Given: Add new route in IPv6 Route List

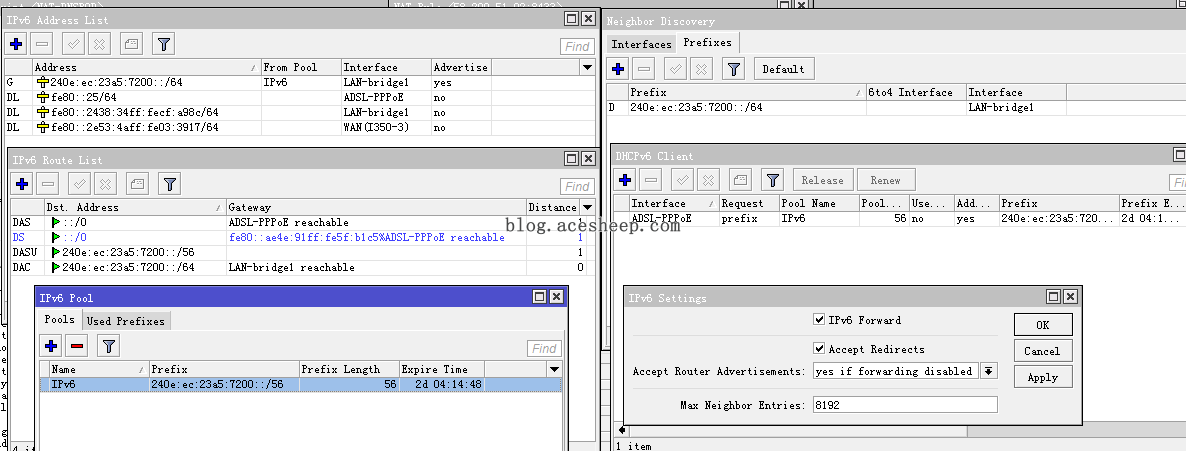Looking at the screenshot, I should click(22, 184).
